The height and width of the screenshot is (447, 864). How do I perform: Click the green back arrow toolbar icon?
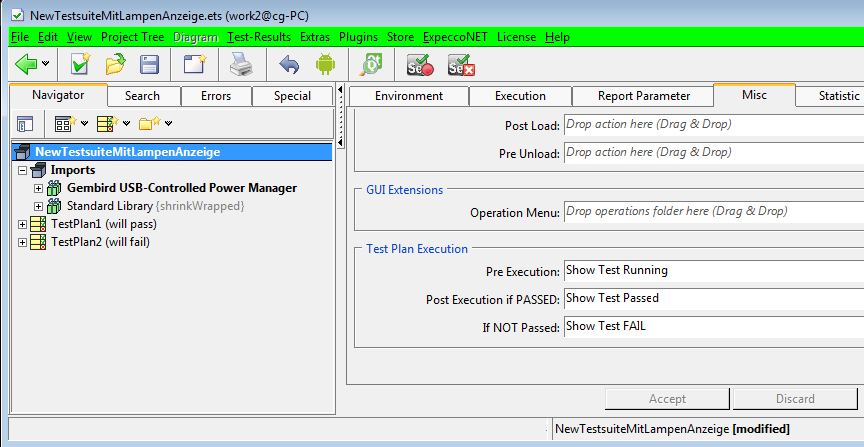pos(26,65)
